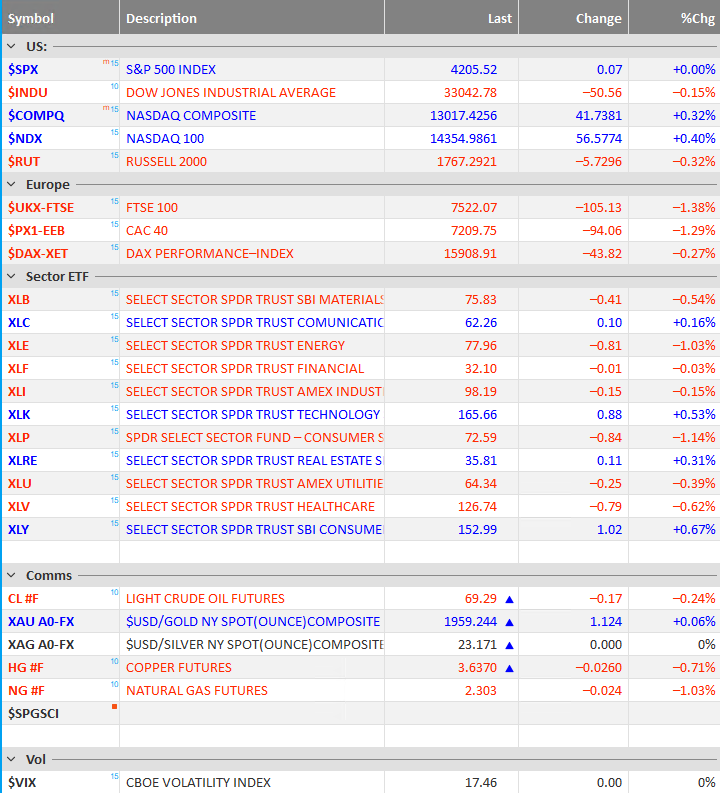Select the XLU symbol

tap(20, 484)
